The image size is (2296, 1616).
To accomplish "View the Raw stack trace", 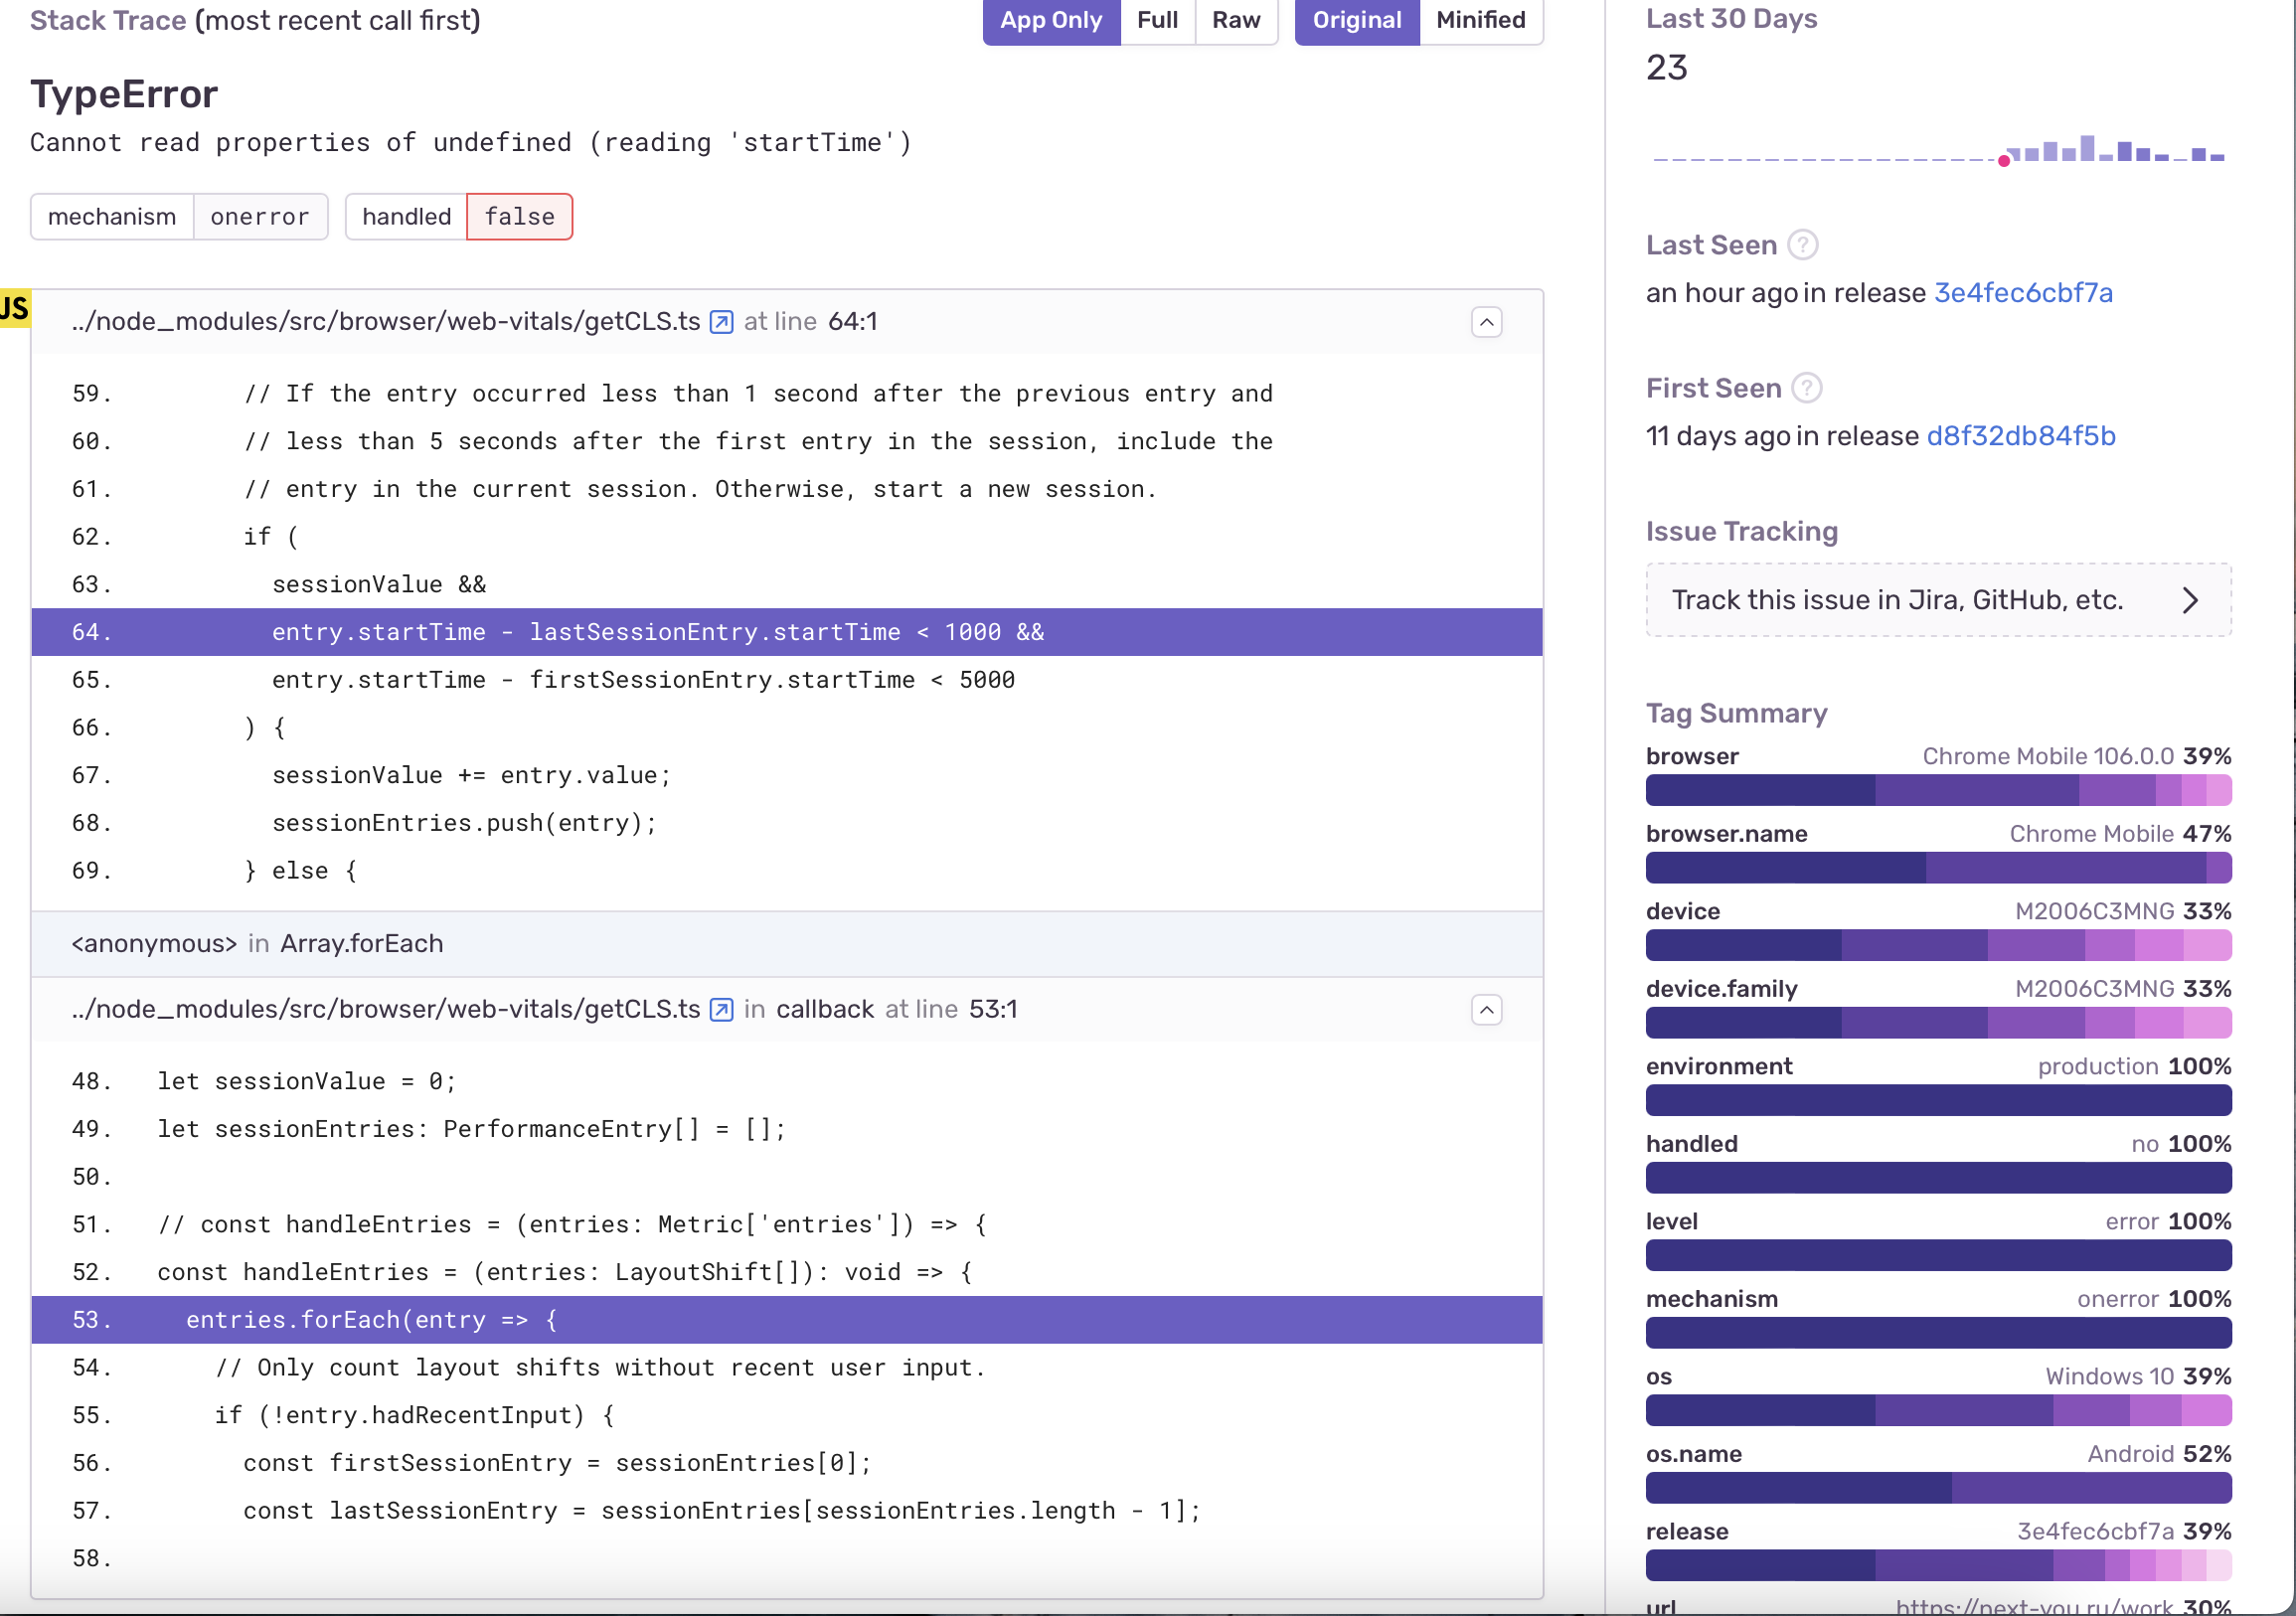I will click(1236, 20).
